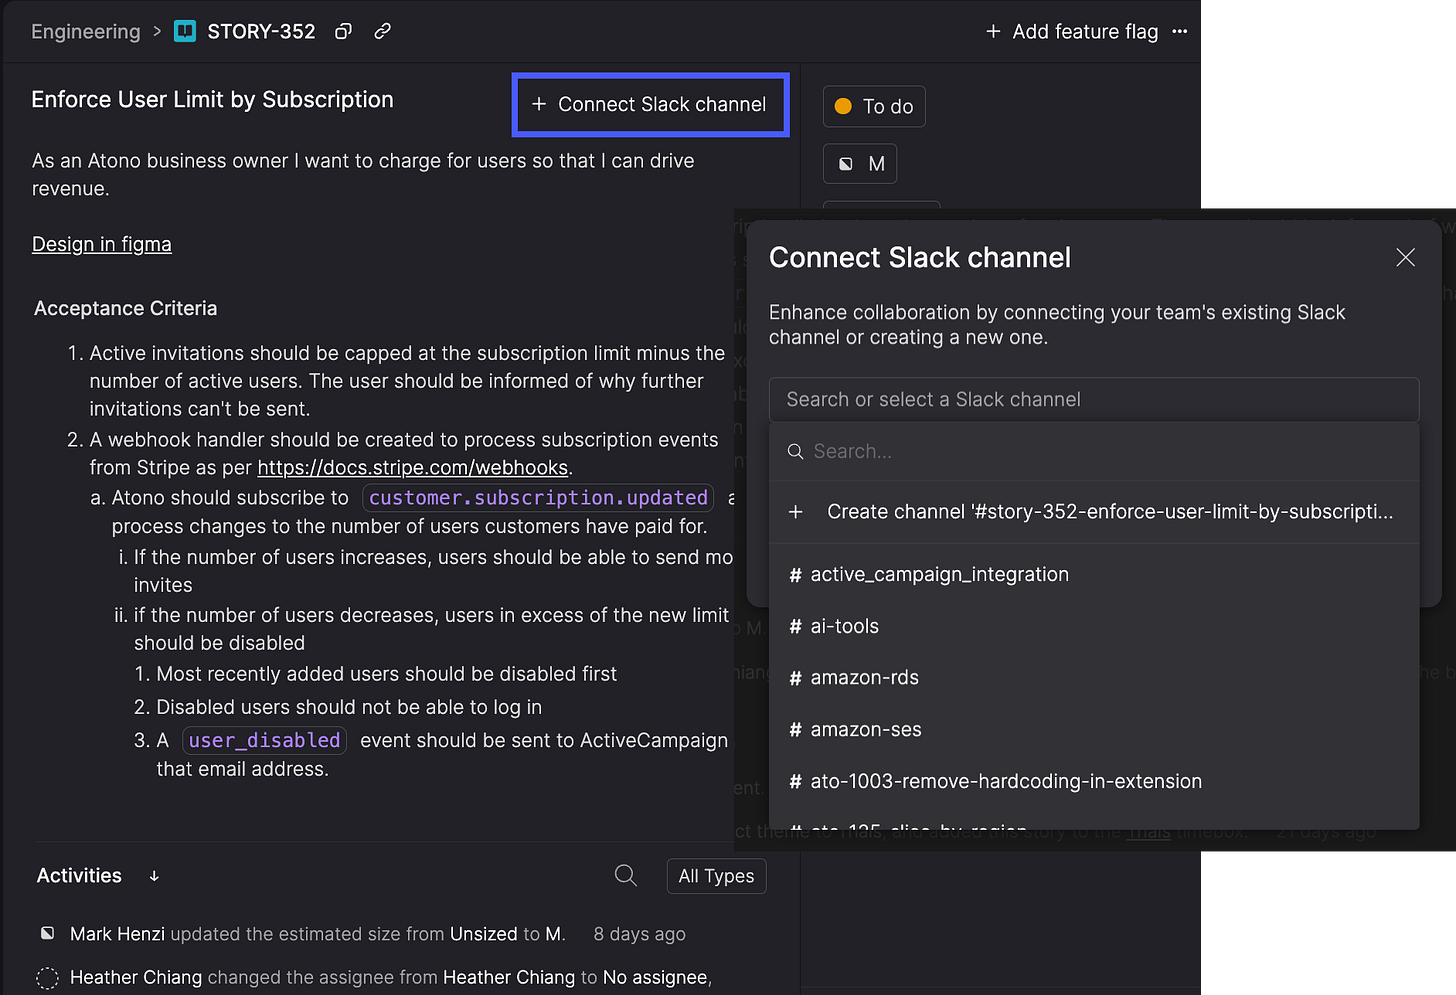Click the plus icon before Add feature flag
The image size is (1456, 995).
pyautogui.click(x=993, y=31)
